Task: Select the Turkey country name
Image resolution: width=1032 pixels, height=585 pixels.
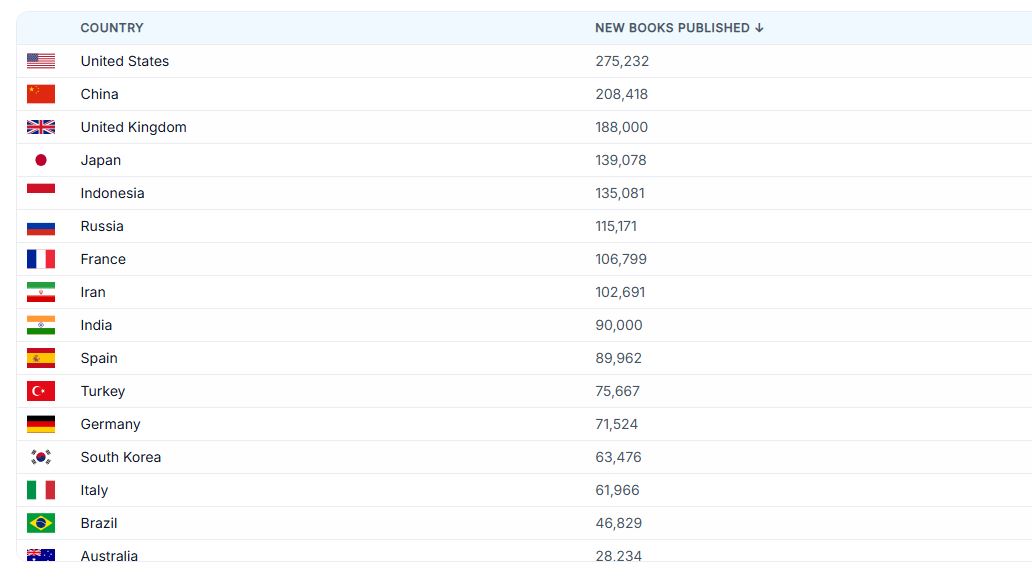Action: pos(103,391)
